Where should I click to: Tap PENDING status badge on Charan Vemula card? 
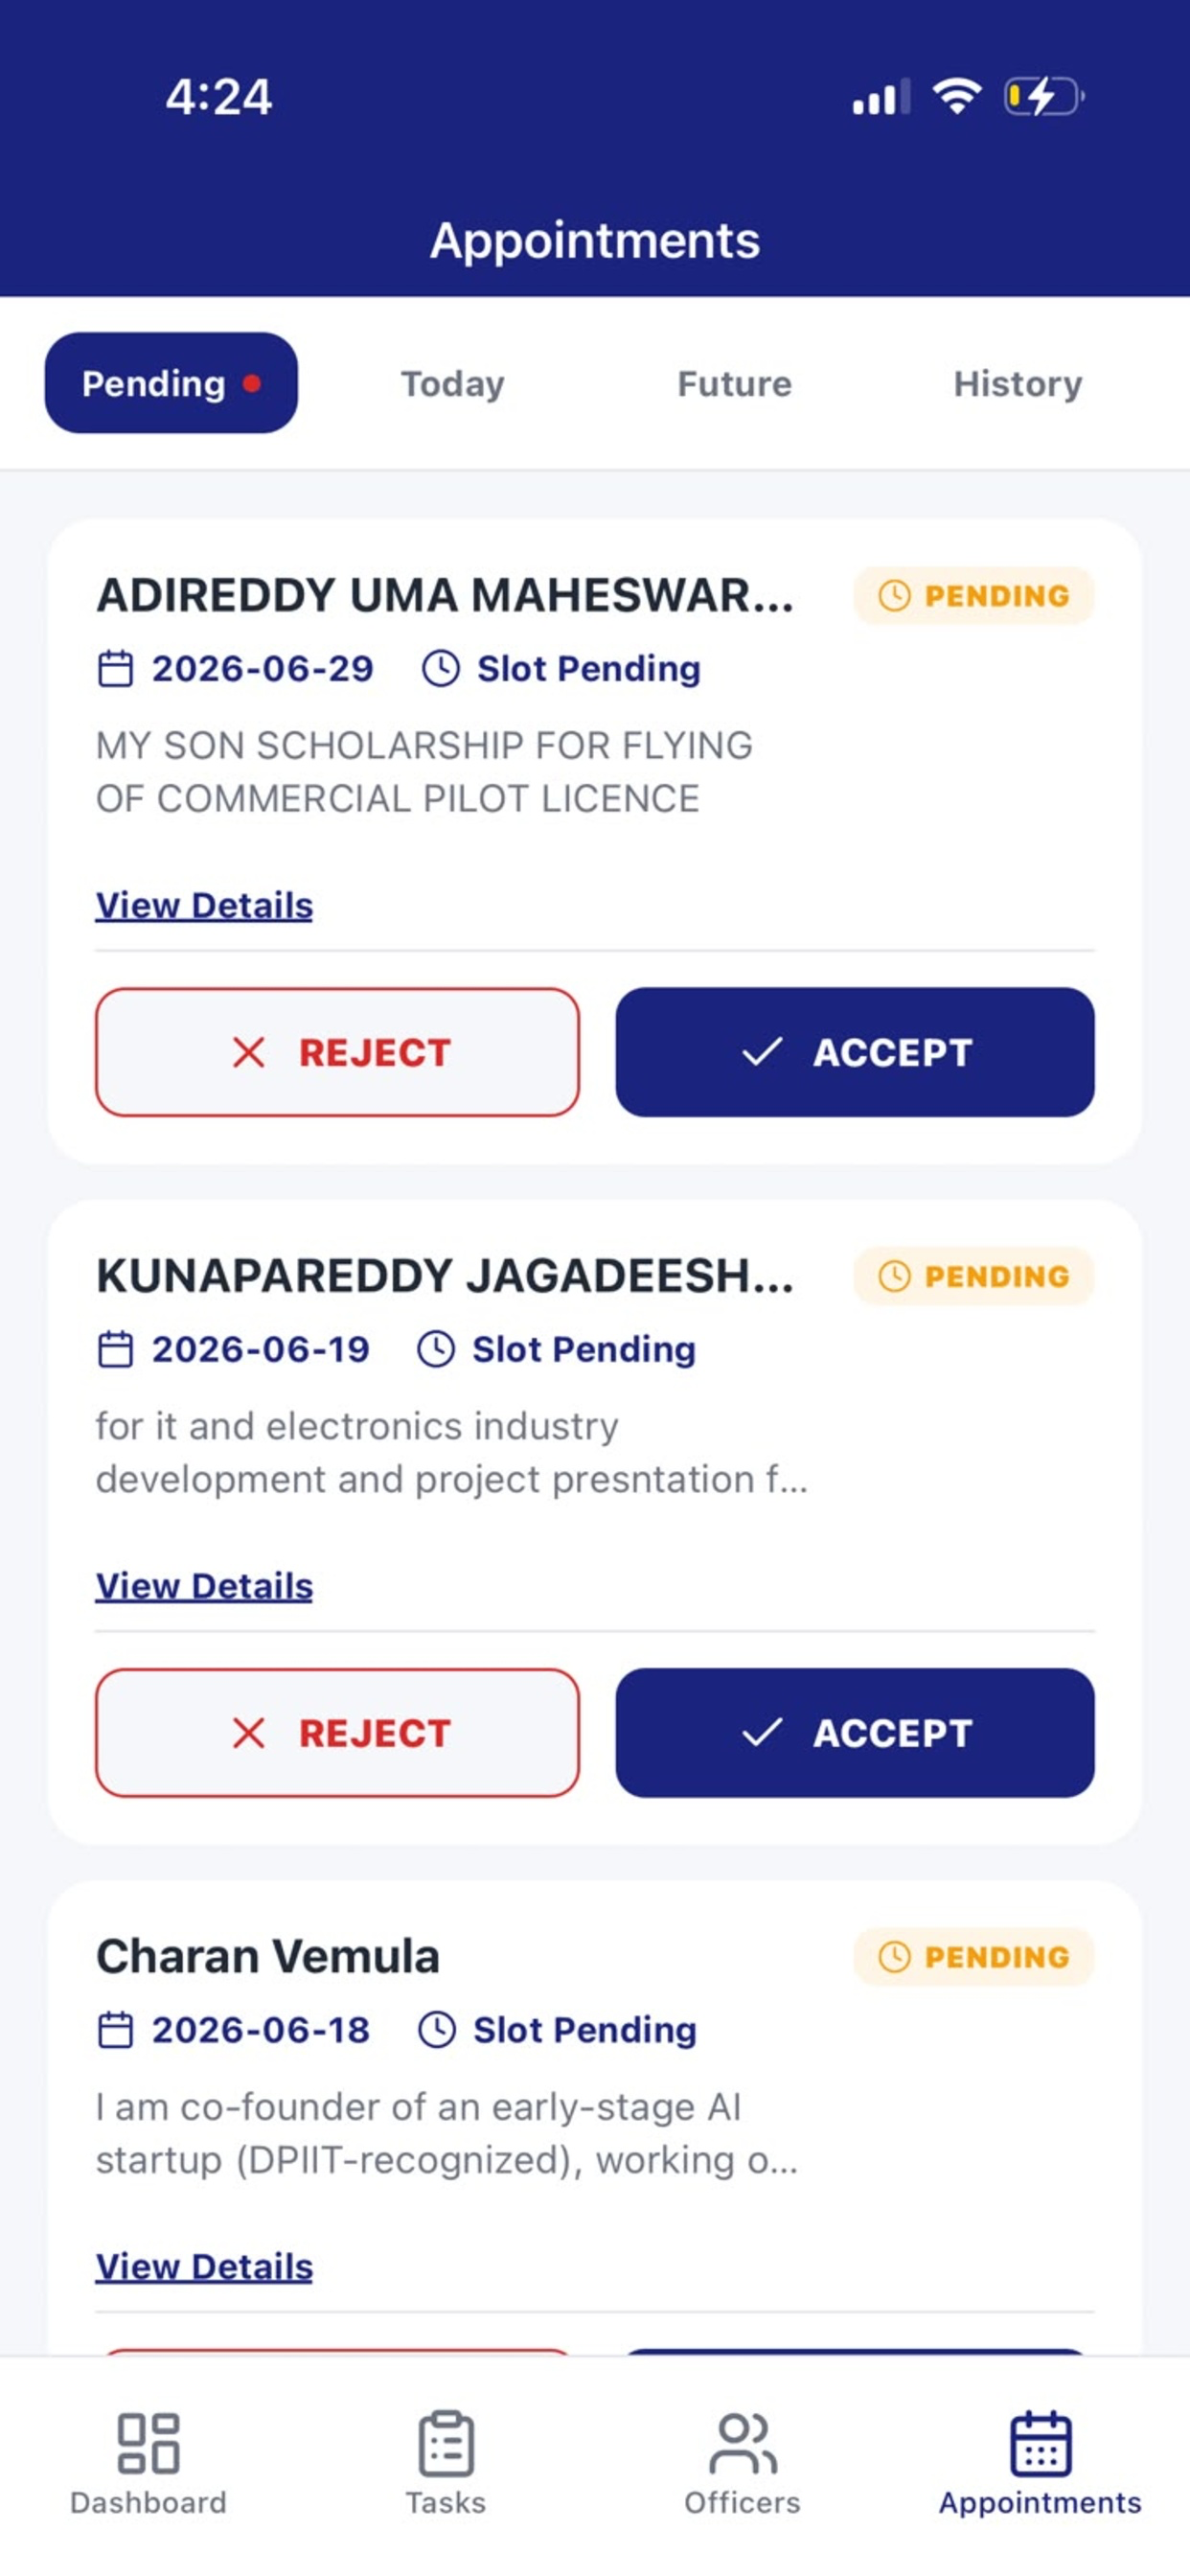click(x=974, y=1956)
